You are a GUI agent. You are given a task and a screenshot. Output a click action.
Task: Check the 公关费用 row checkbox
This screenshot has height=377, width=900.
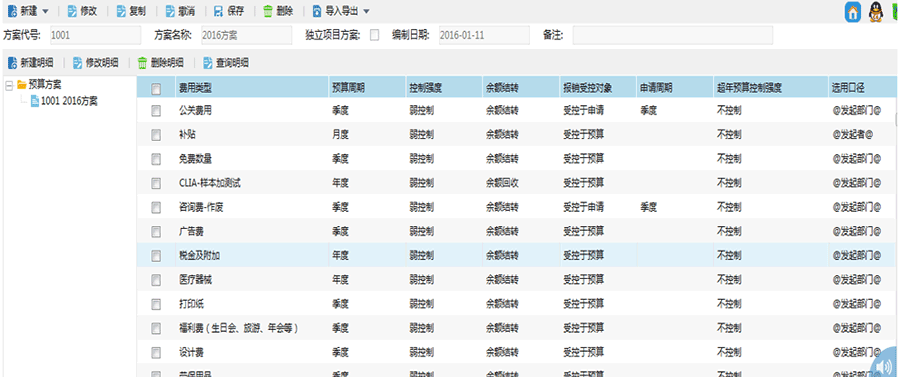(x=156, y=111)
